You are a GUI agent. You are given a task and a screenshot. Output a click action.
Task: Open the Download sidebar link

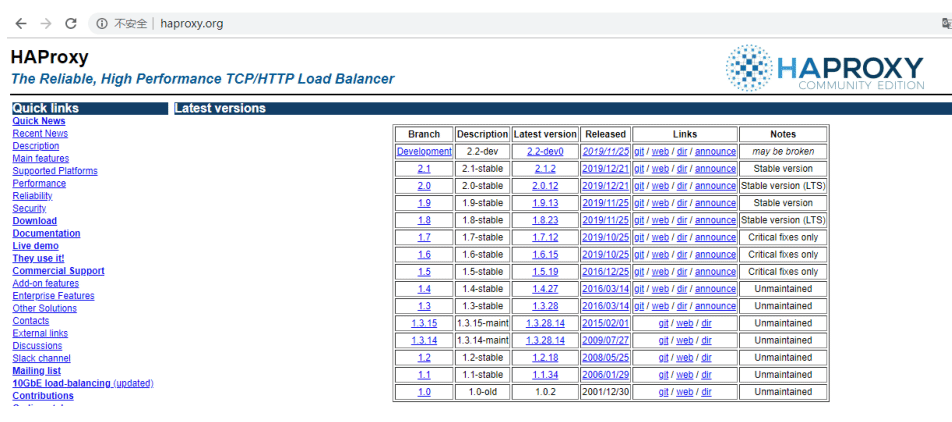(x=35, y=221)
